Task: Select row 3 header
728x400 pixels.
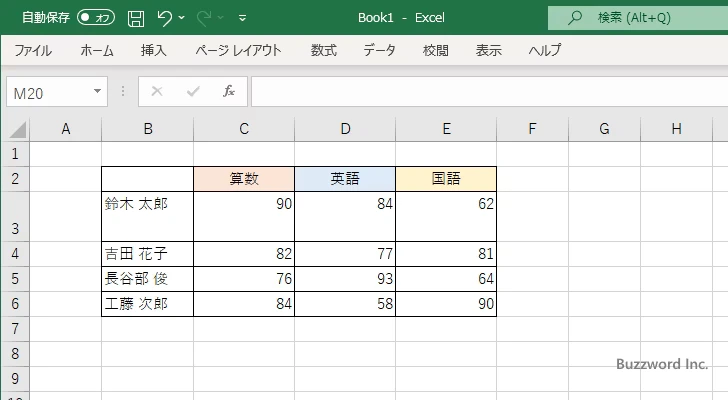Action: pos(15,216)
